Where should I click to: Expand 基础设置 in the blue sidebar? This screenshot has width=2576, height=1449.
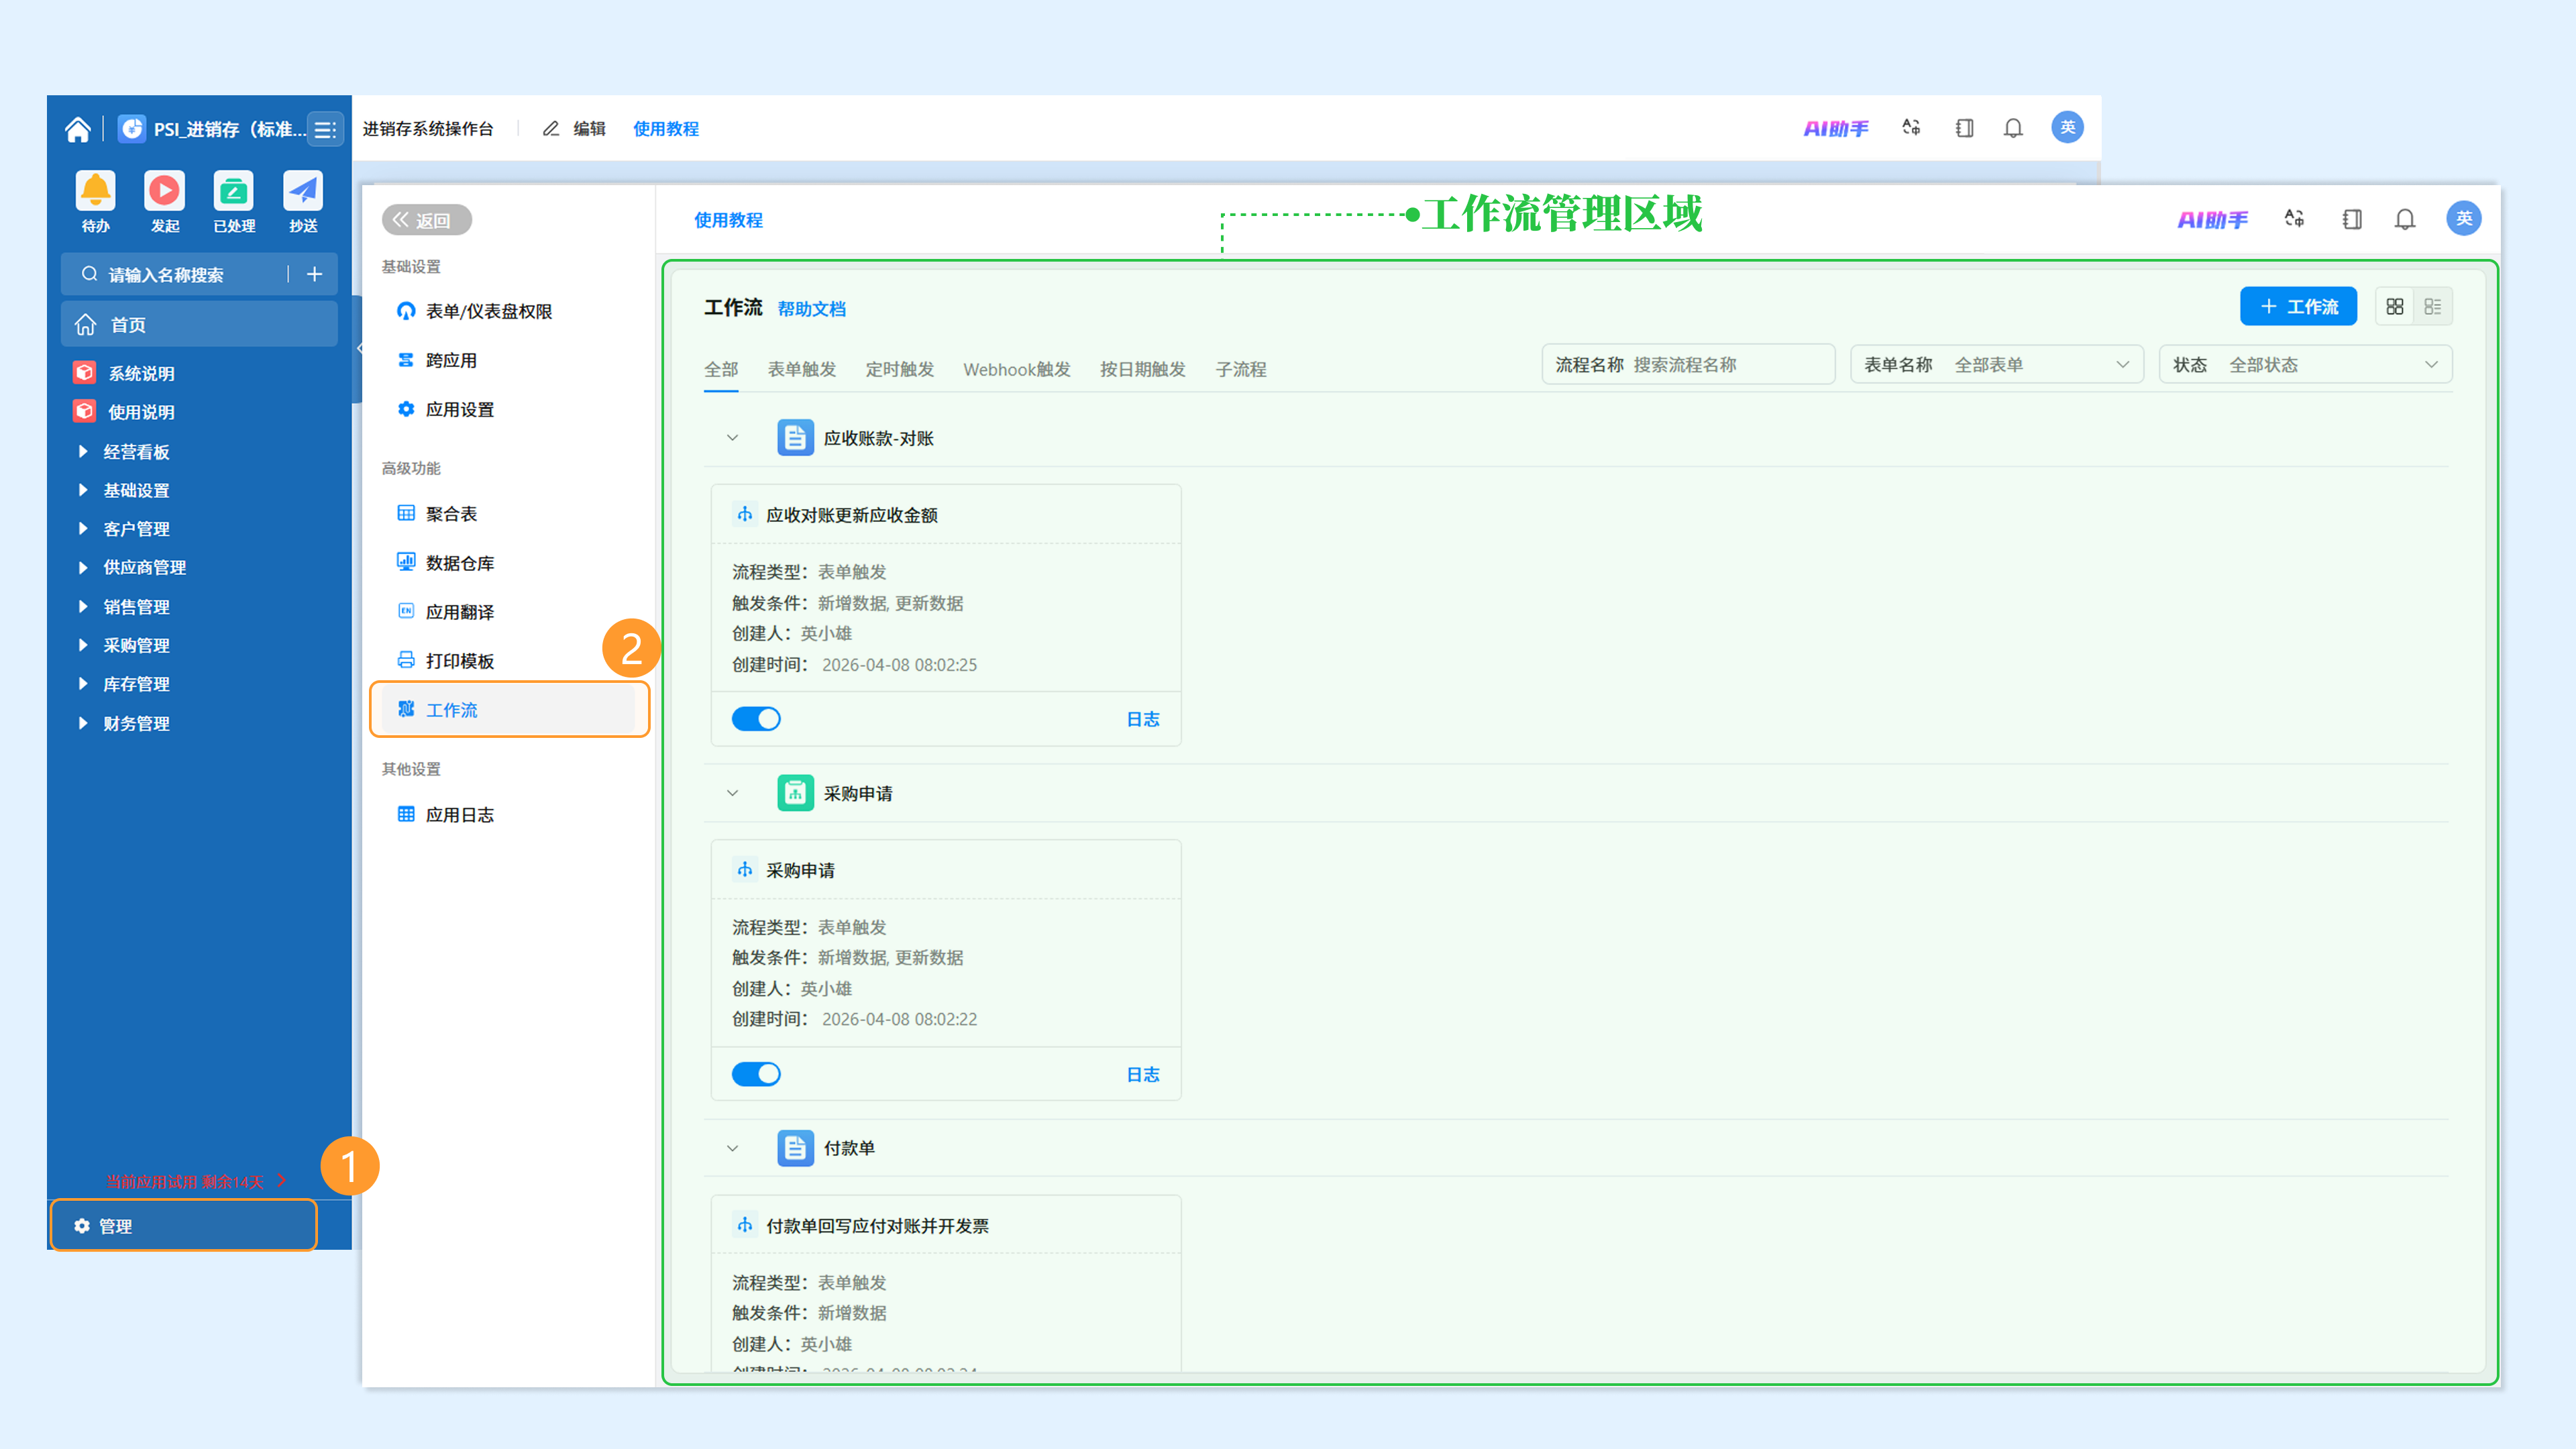(x=83, y=490)
